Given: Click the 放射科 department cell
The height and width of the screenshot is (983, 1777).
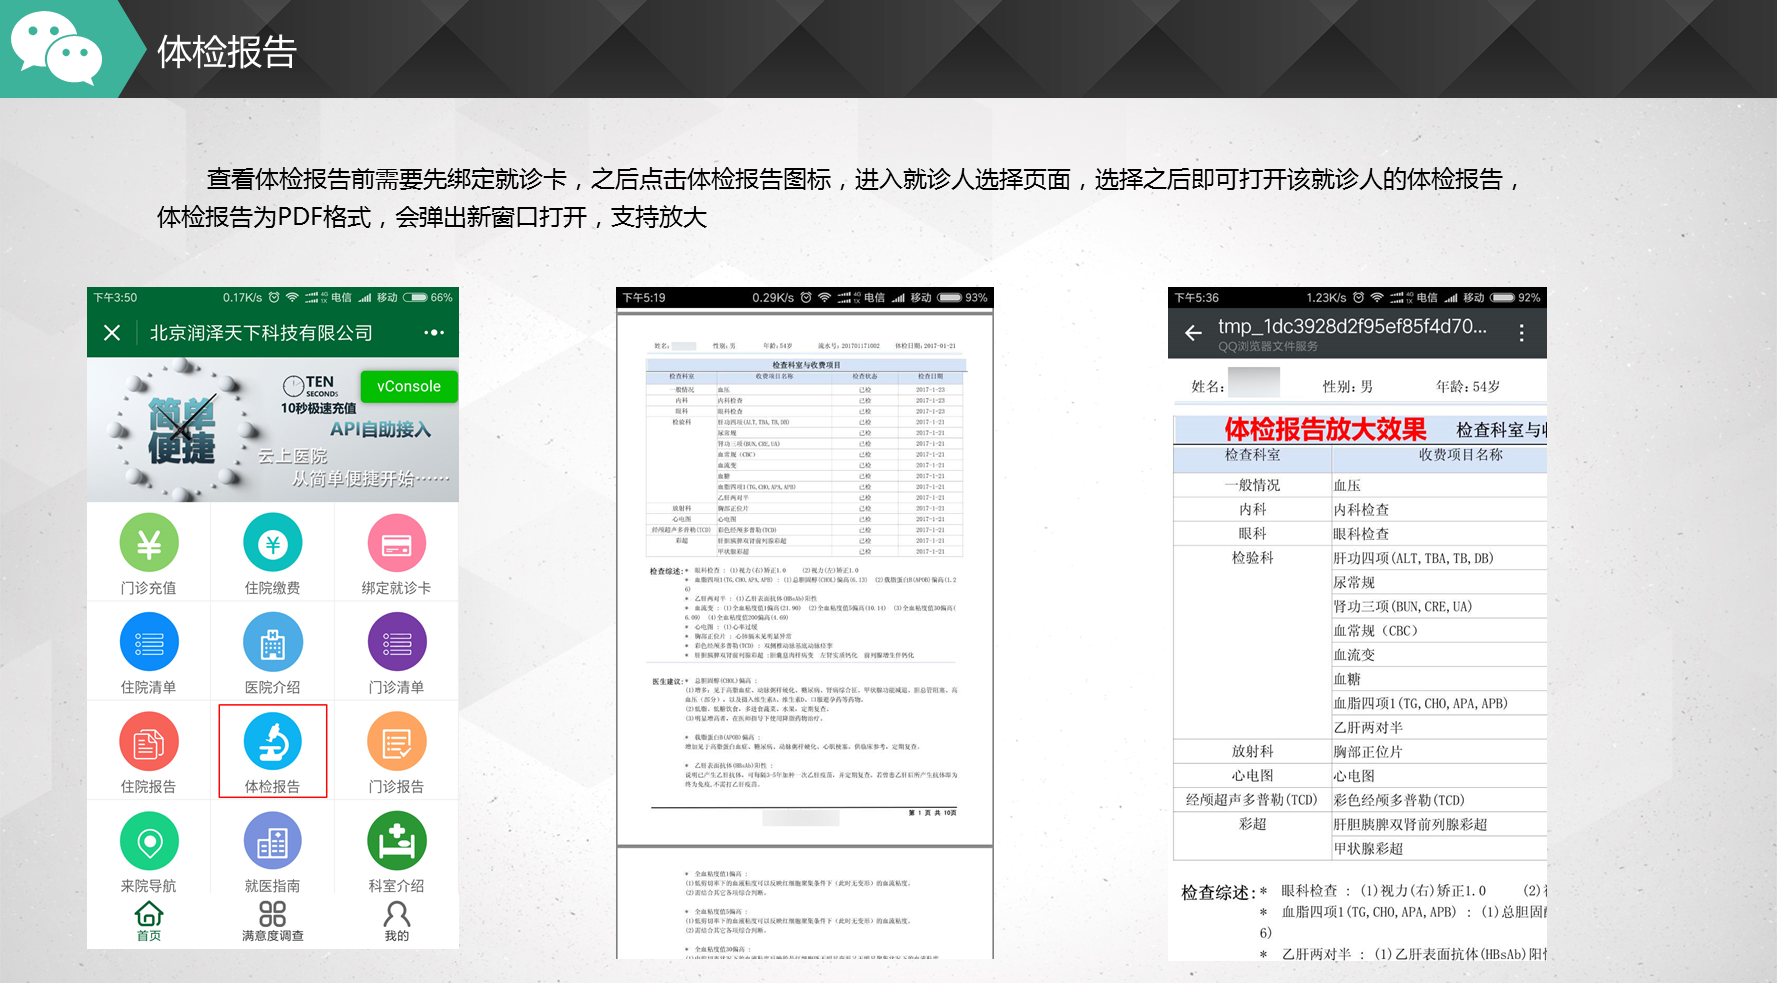Looking at the screenshot, I should tap(1252, 751).
